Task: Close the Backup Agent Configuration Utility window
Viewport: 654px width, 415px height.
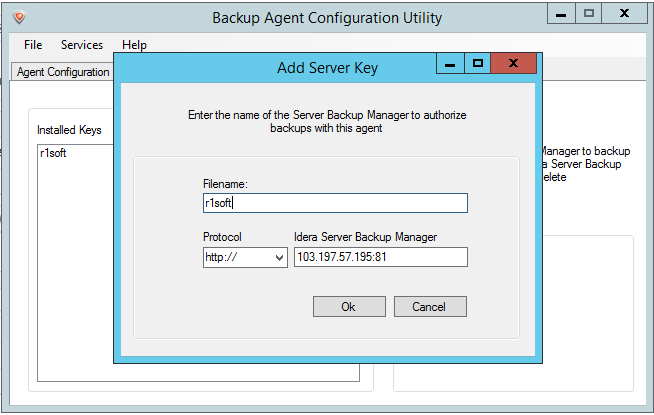Action: (625, 14)
